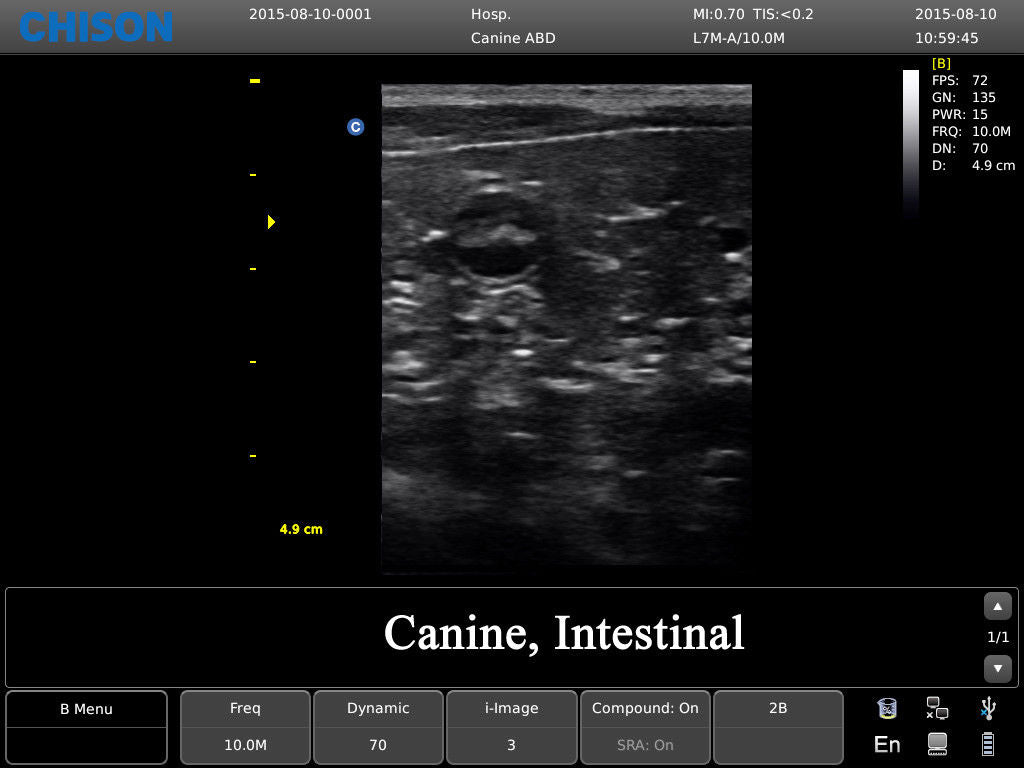This screenshot has width=1024, height=768.
Task: Open the hard disk storage icon
Action: pos(936,744)
